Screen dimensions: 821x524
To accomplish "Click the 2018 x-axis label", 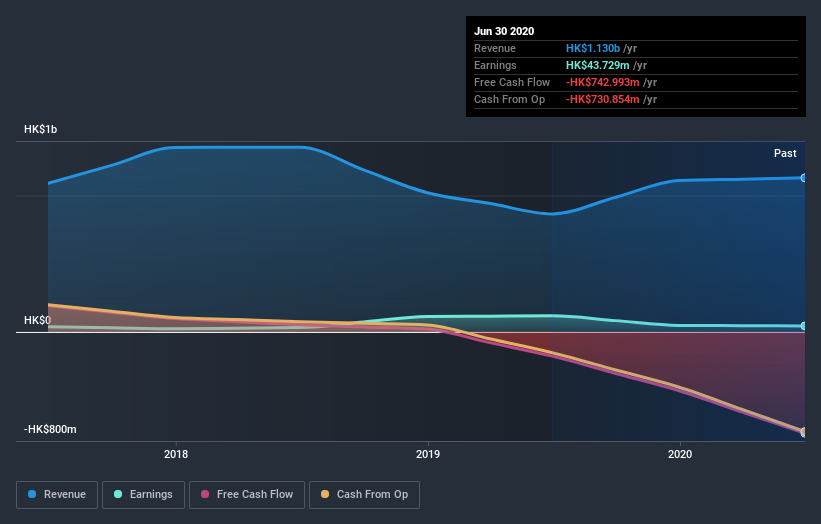I will coord(176,454).
